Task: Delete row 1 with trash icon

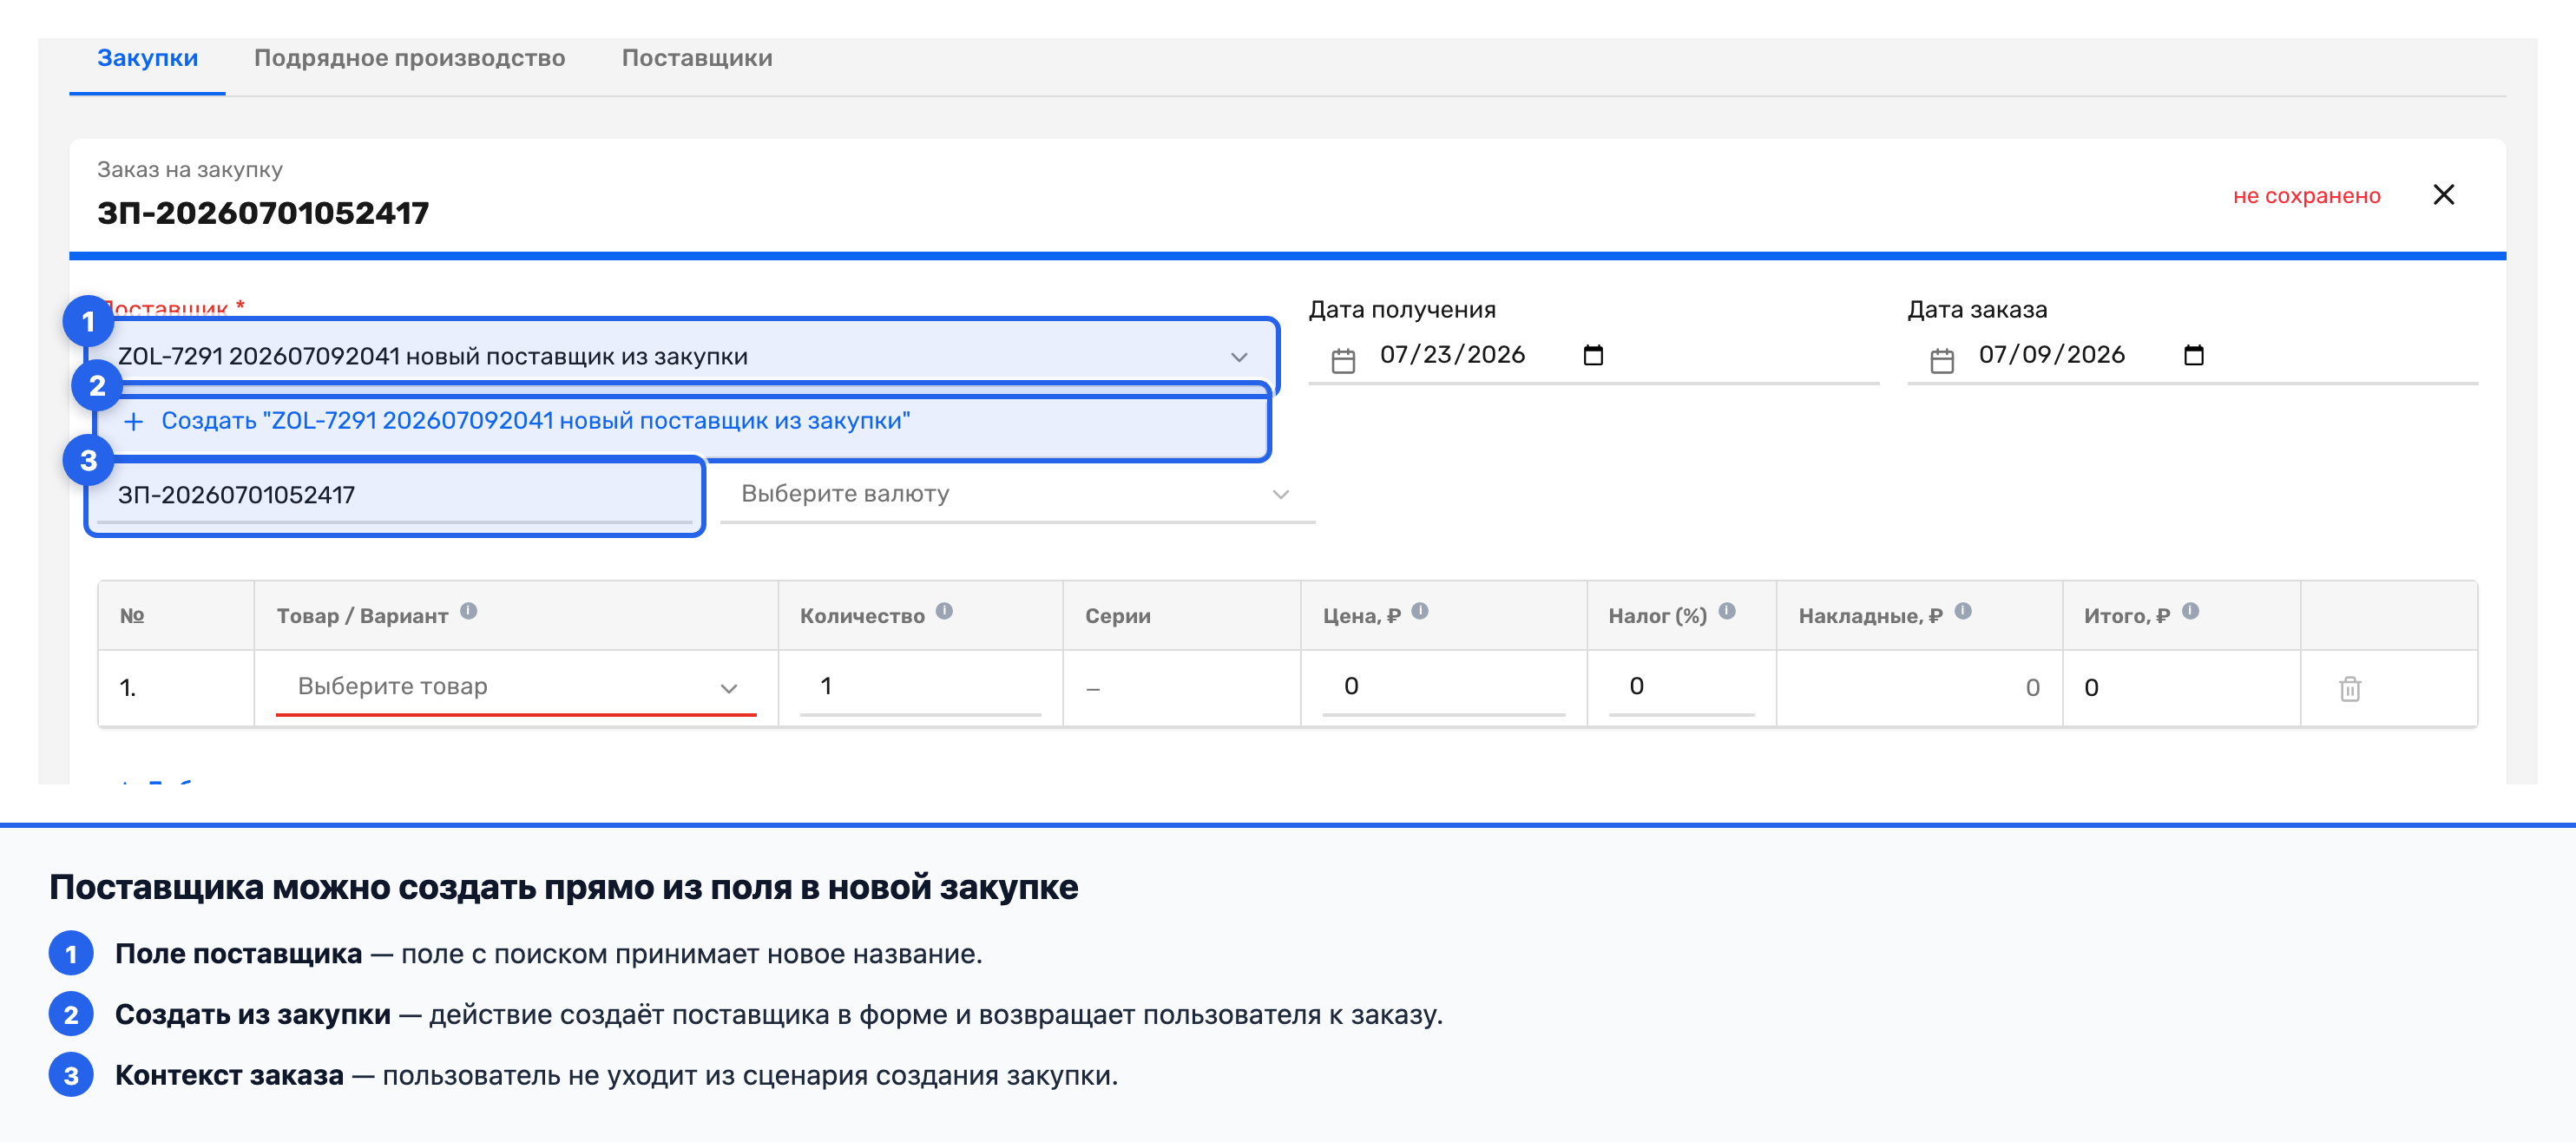Action: coord(2349,688)
